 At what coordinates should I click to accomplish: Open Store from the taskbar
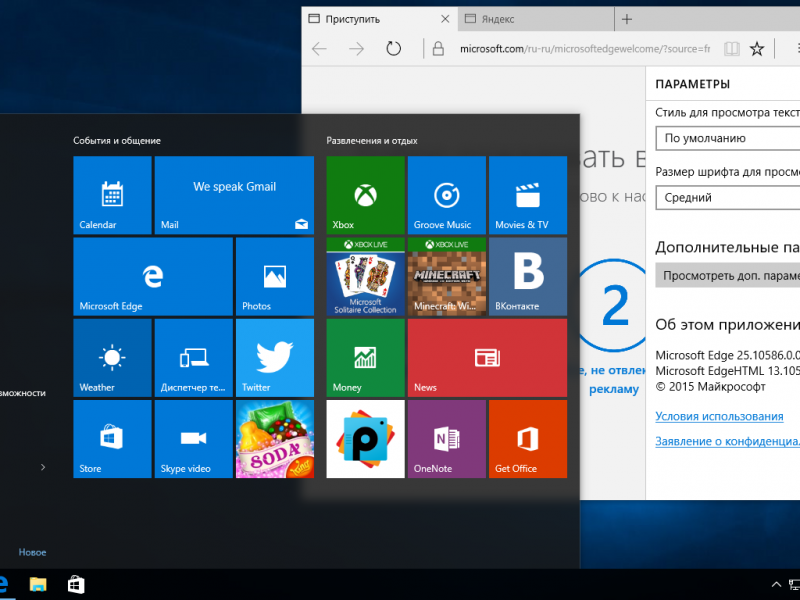76,585
